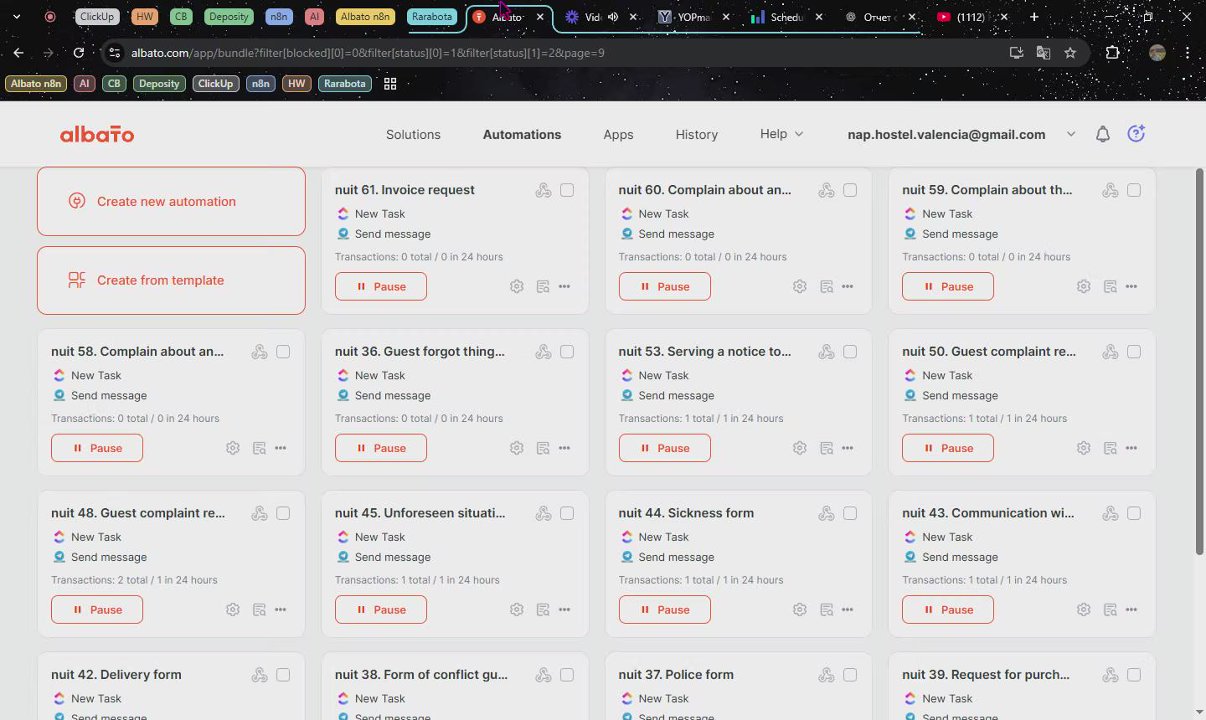Go to Solutions section

click(413, 134)
